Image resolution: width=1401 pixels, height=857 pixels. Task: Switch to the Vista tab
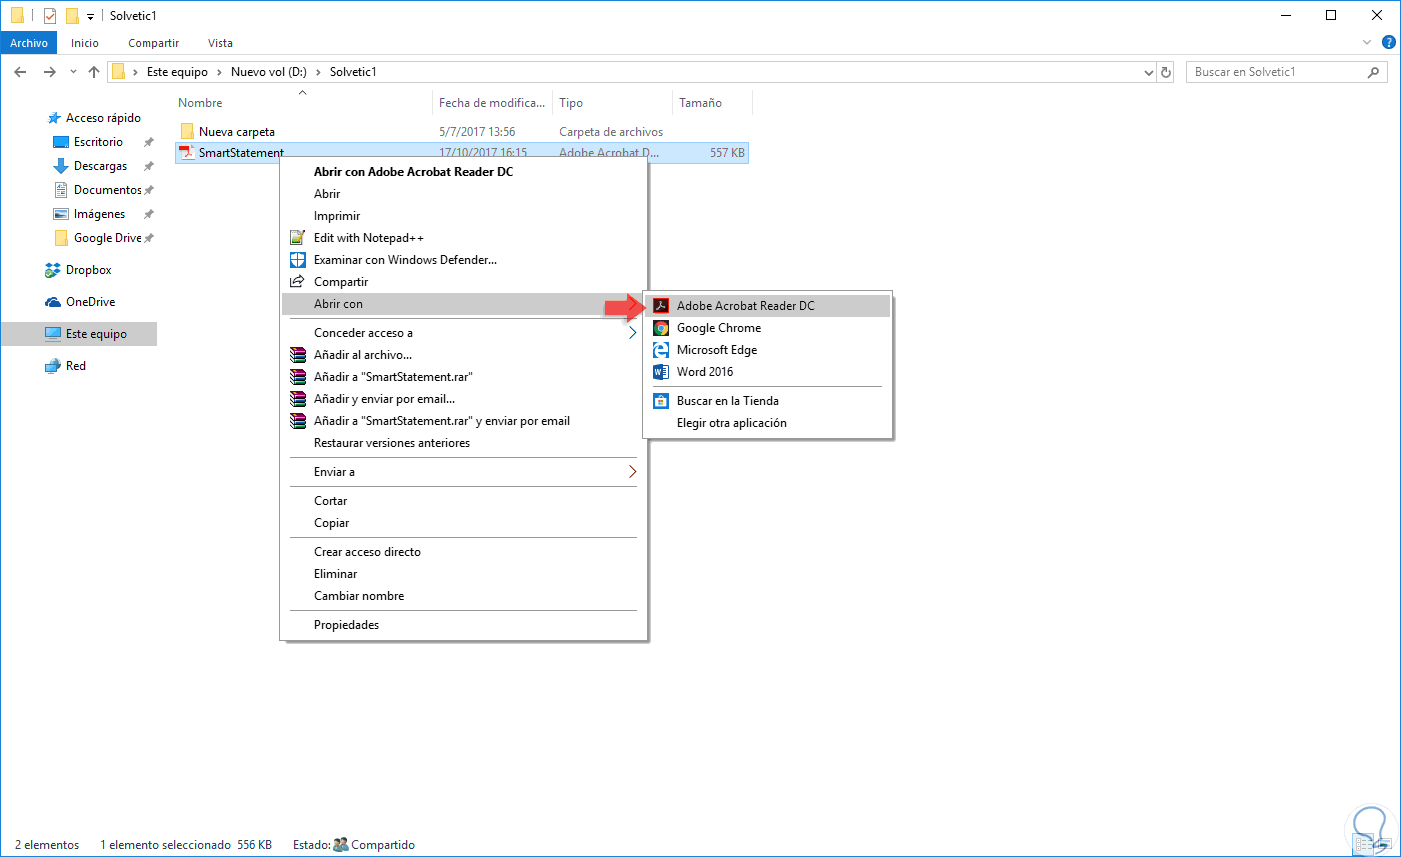[x=220, y=43]
